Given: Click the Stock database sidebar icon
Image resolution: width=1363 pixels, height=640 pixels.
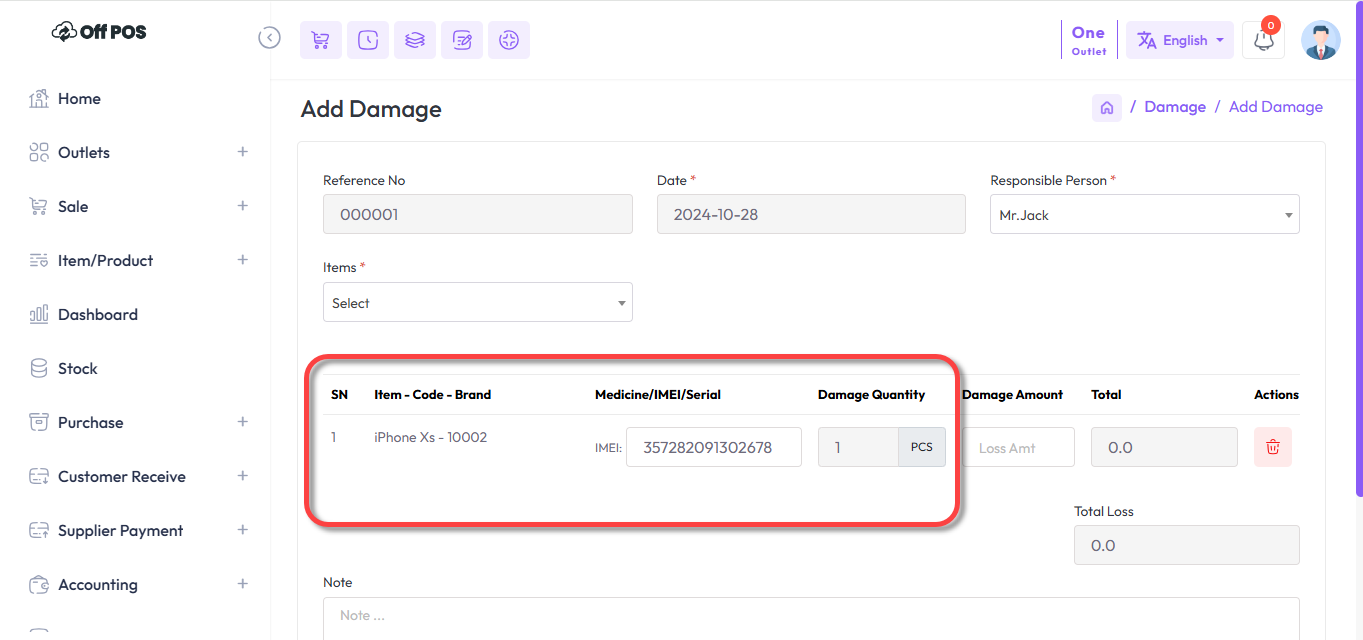Looking at the screenshot, I should point(39,368).
